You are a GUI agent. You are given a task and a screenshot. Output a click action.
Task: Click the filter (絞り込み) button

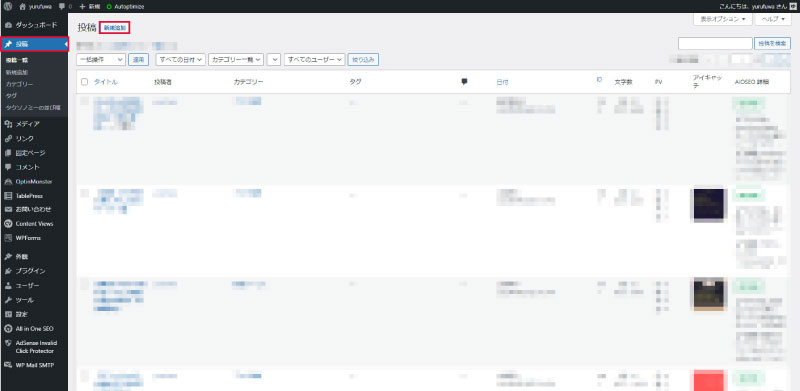tap(363, 60)
